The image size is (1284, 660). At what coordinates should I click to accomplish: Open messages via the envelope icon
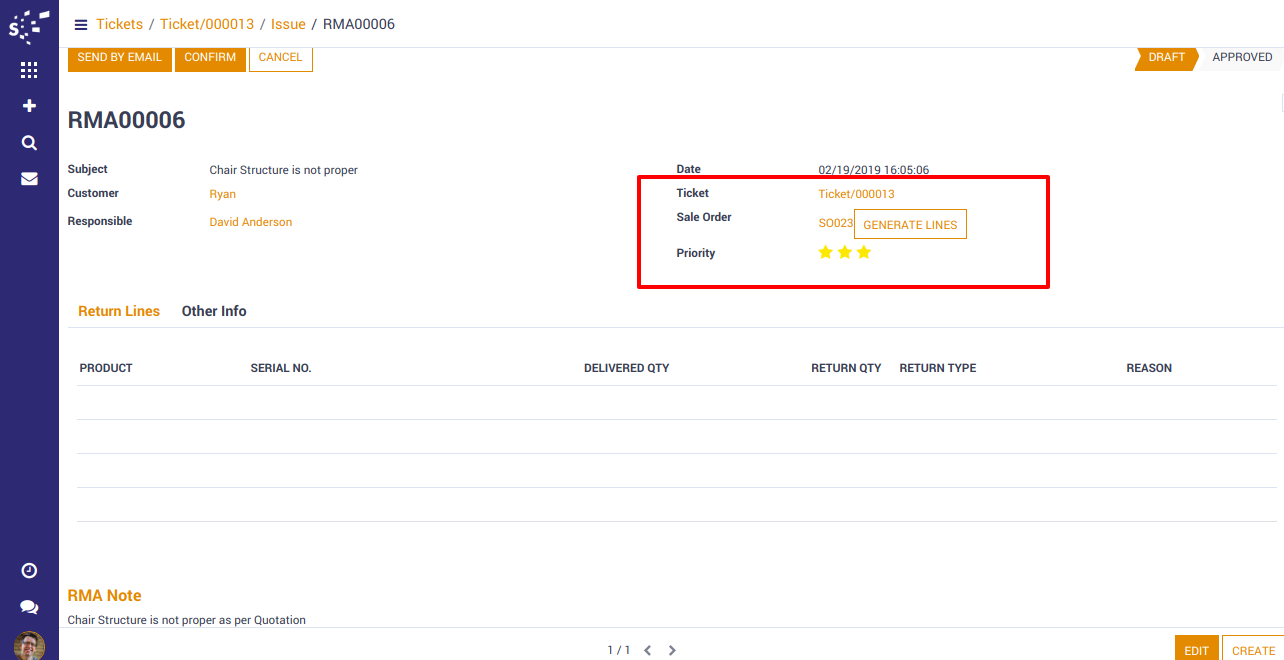tap(29, 179)
